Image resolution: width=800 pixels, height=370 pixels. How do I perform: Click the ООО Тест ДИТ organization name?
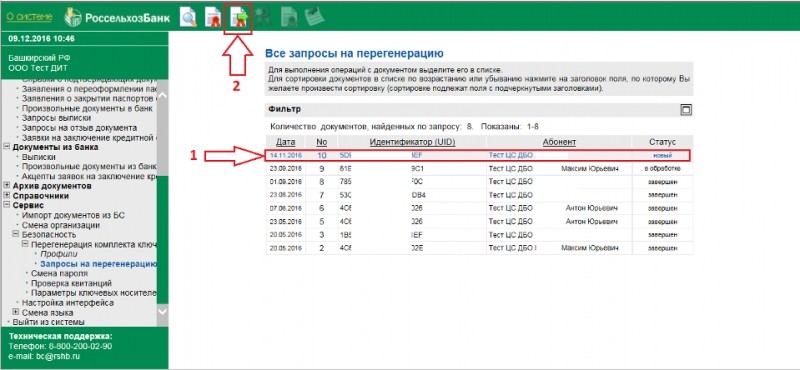tap(38, 68)
